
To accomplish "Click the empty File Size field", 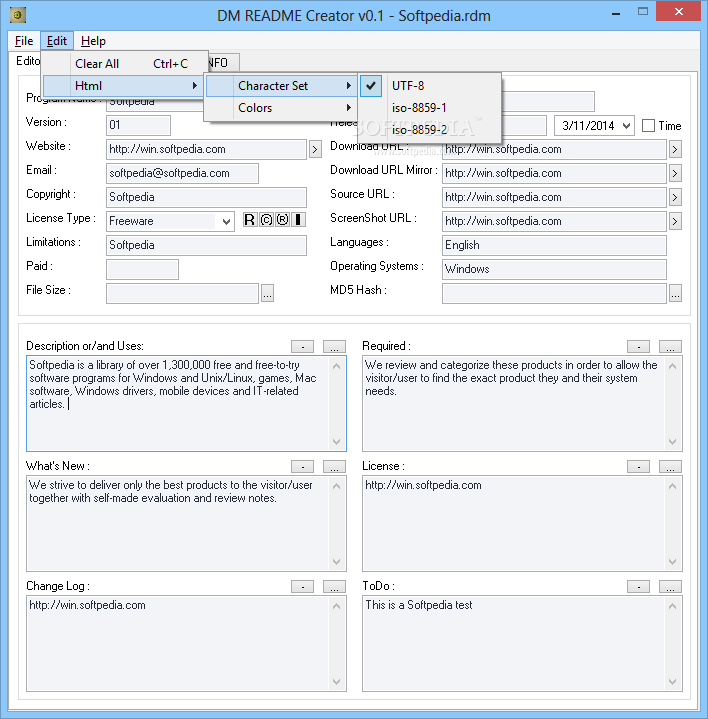I will coord(182,293).
